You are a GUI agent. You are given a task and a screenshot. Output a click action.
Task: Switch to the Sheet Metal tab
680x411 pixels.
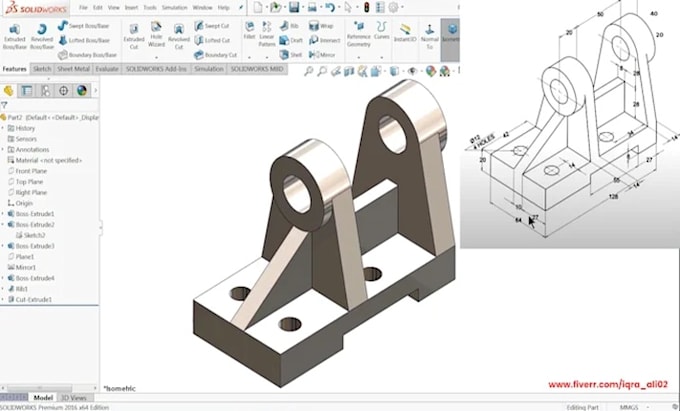click(x=73, y=69)
